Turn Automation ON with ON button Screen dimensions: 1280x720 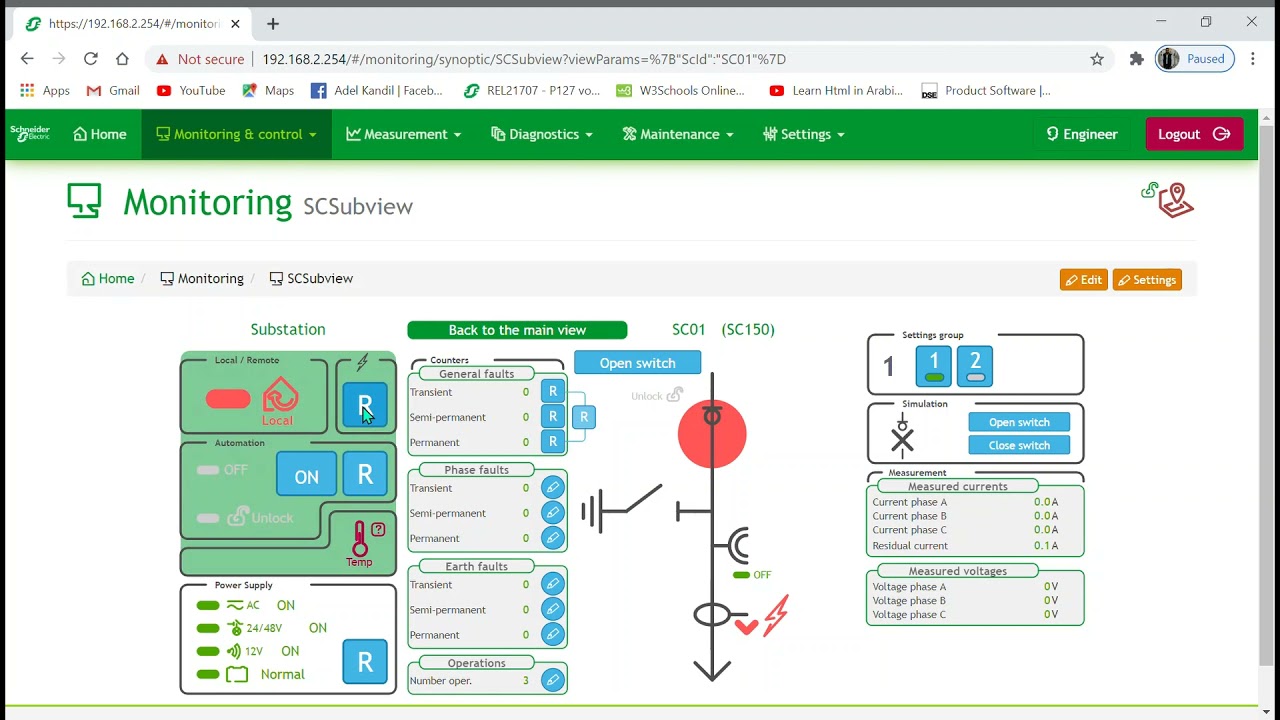click(x=307, y=474)
